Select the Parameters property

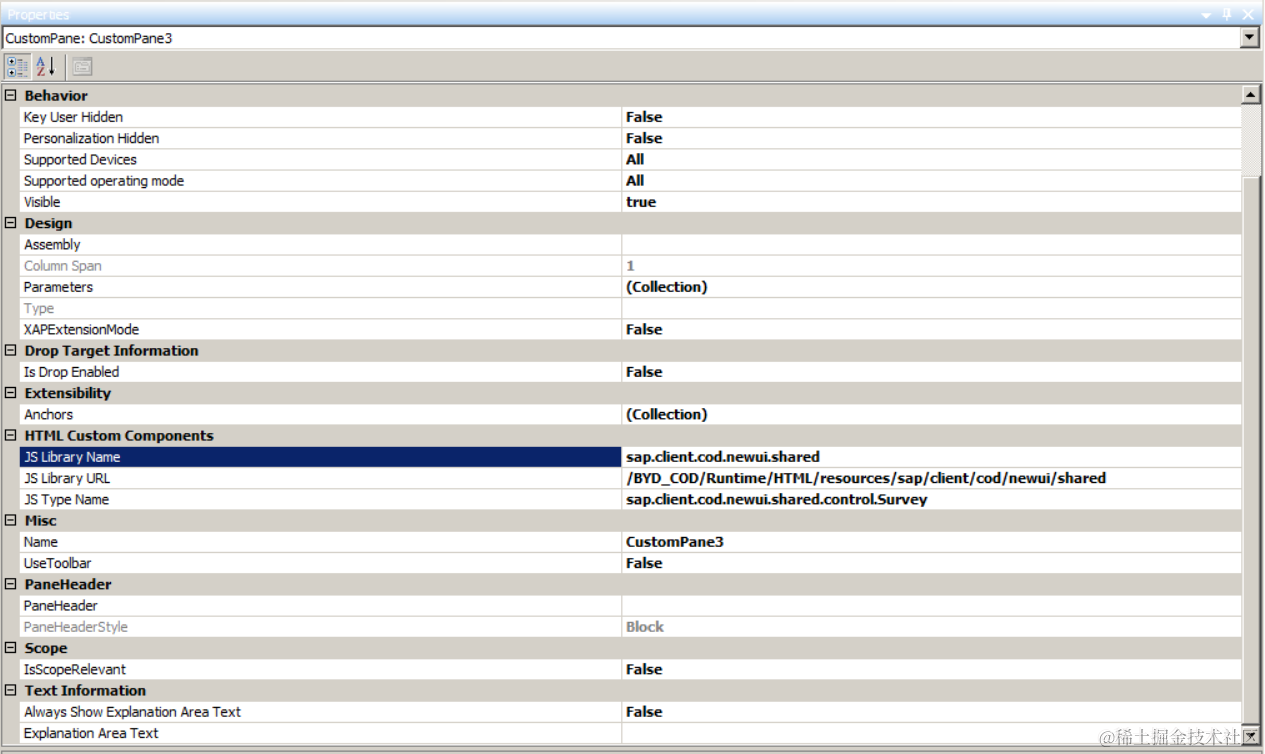321,287
